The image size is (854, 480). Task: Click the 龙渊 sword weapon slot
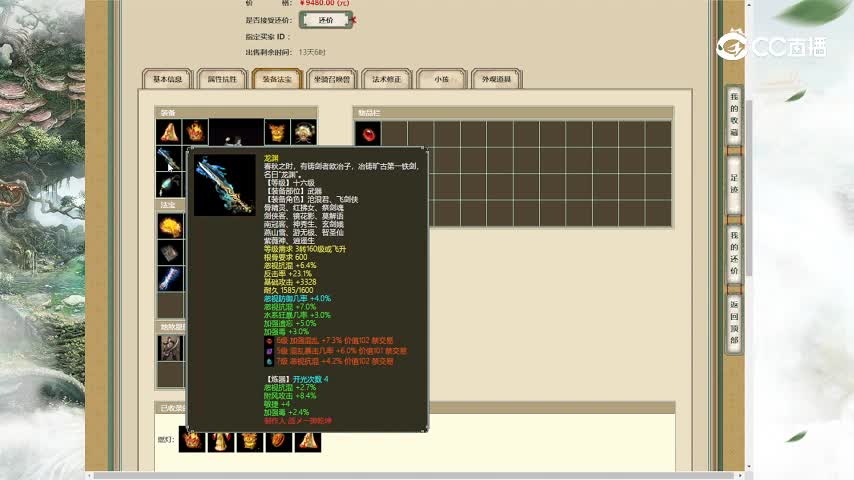tap(169, 159)
